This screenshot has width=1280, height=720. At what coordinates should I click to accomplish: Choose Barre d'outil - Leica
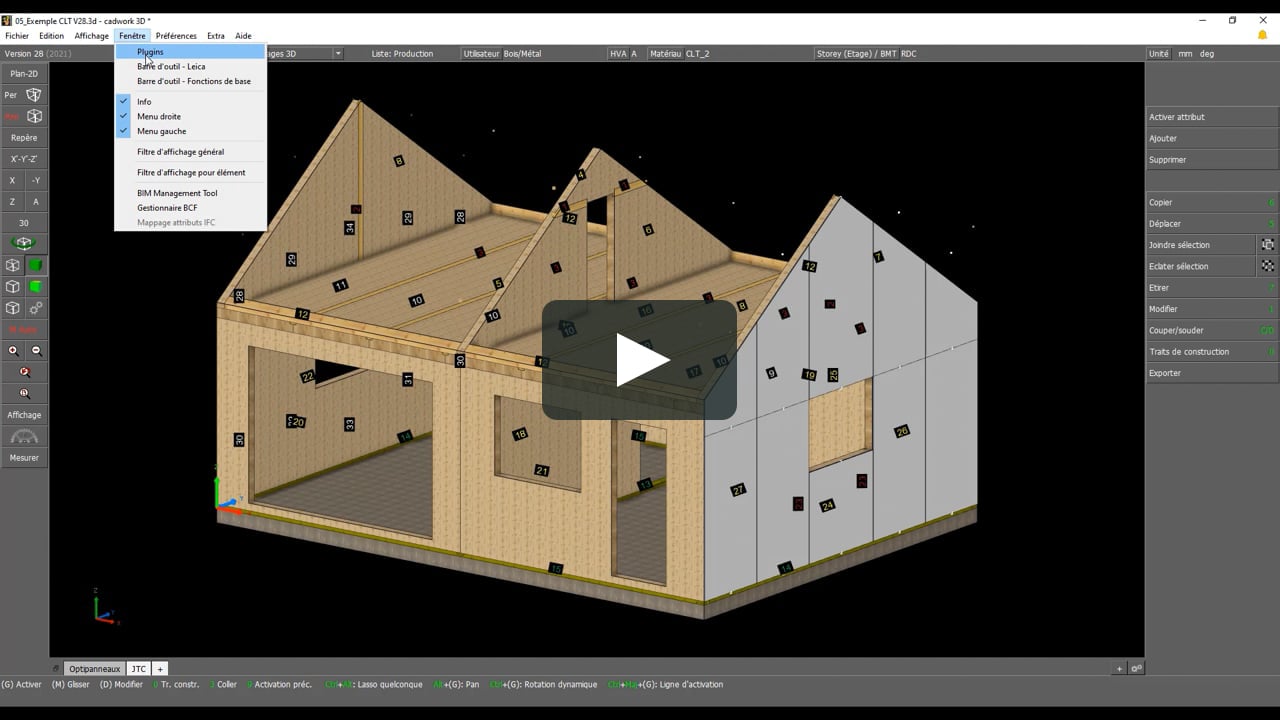pos(191,67)
